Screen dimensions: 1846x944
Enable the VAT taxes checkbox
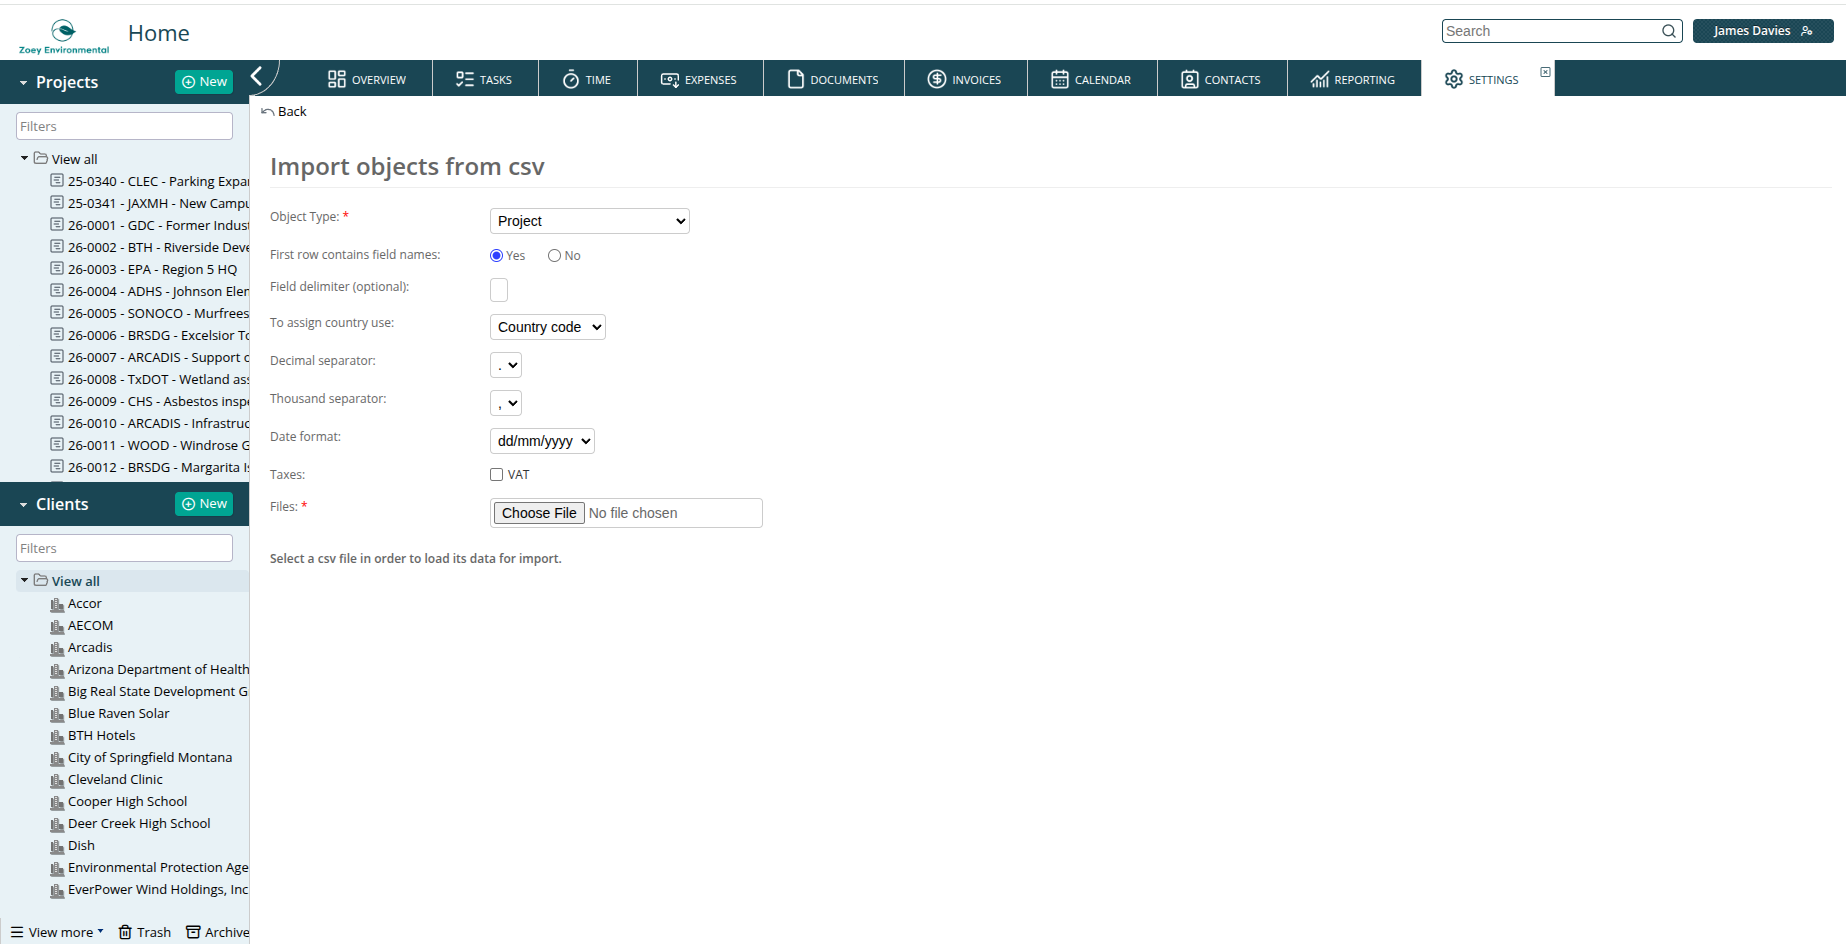point(496,475)
